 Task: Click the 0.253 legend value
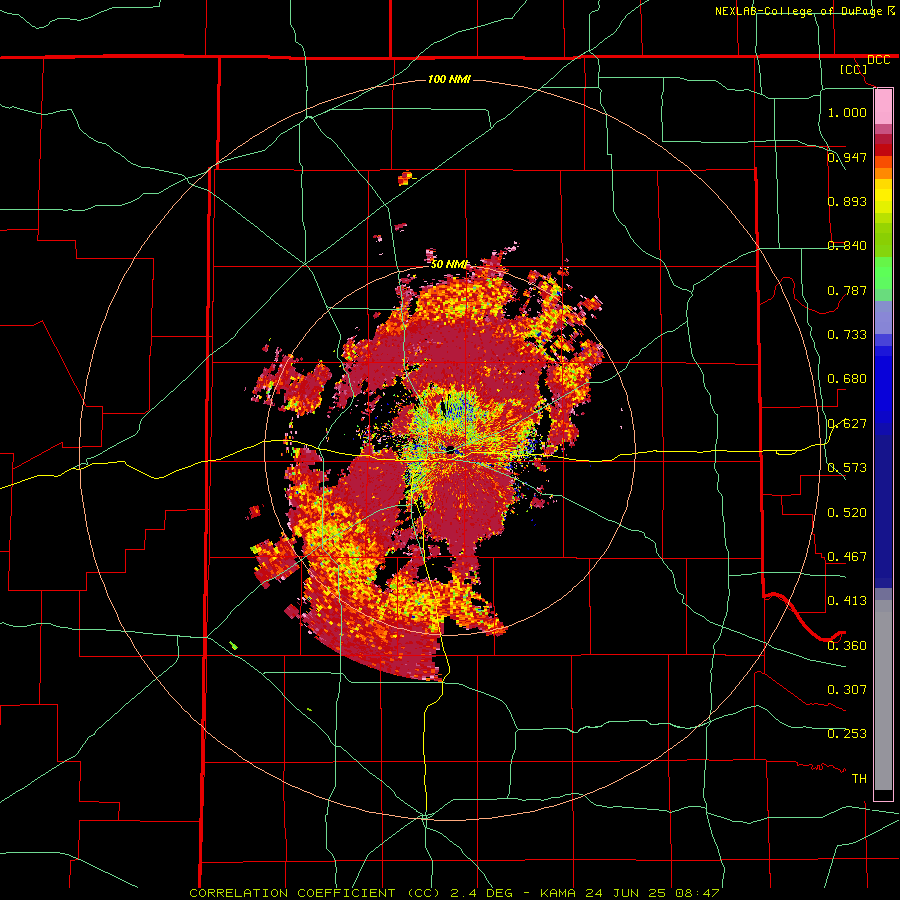(x=847, y=734)
